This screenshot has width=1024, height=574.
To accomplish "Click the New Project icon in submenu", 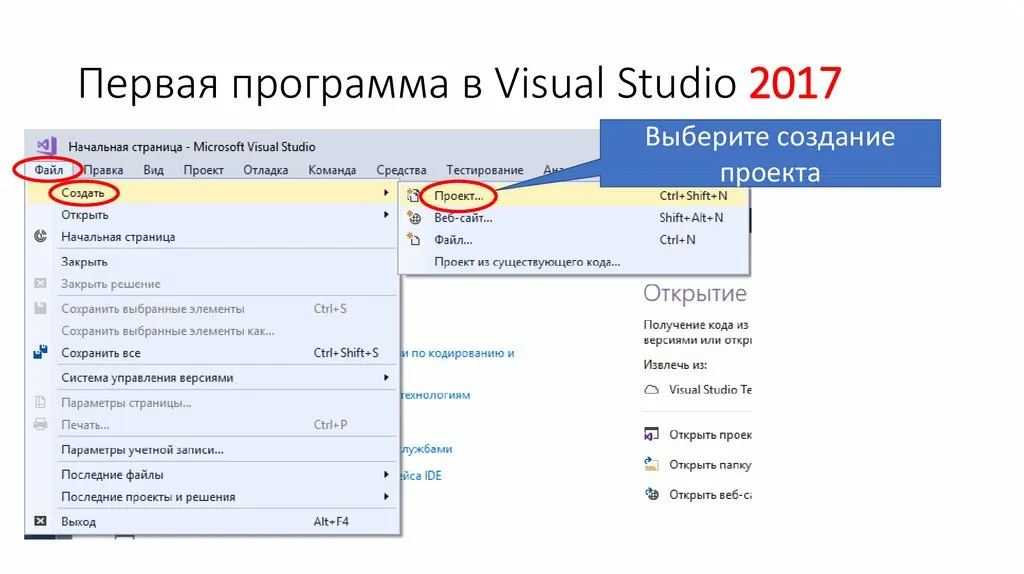I will [413, 195].
